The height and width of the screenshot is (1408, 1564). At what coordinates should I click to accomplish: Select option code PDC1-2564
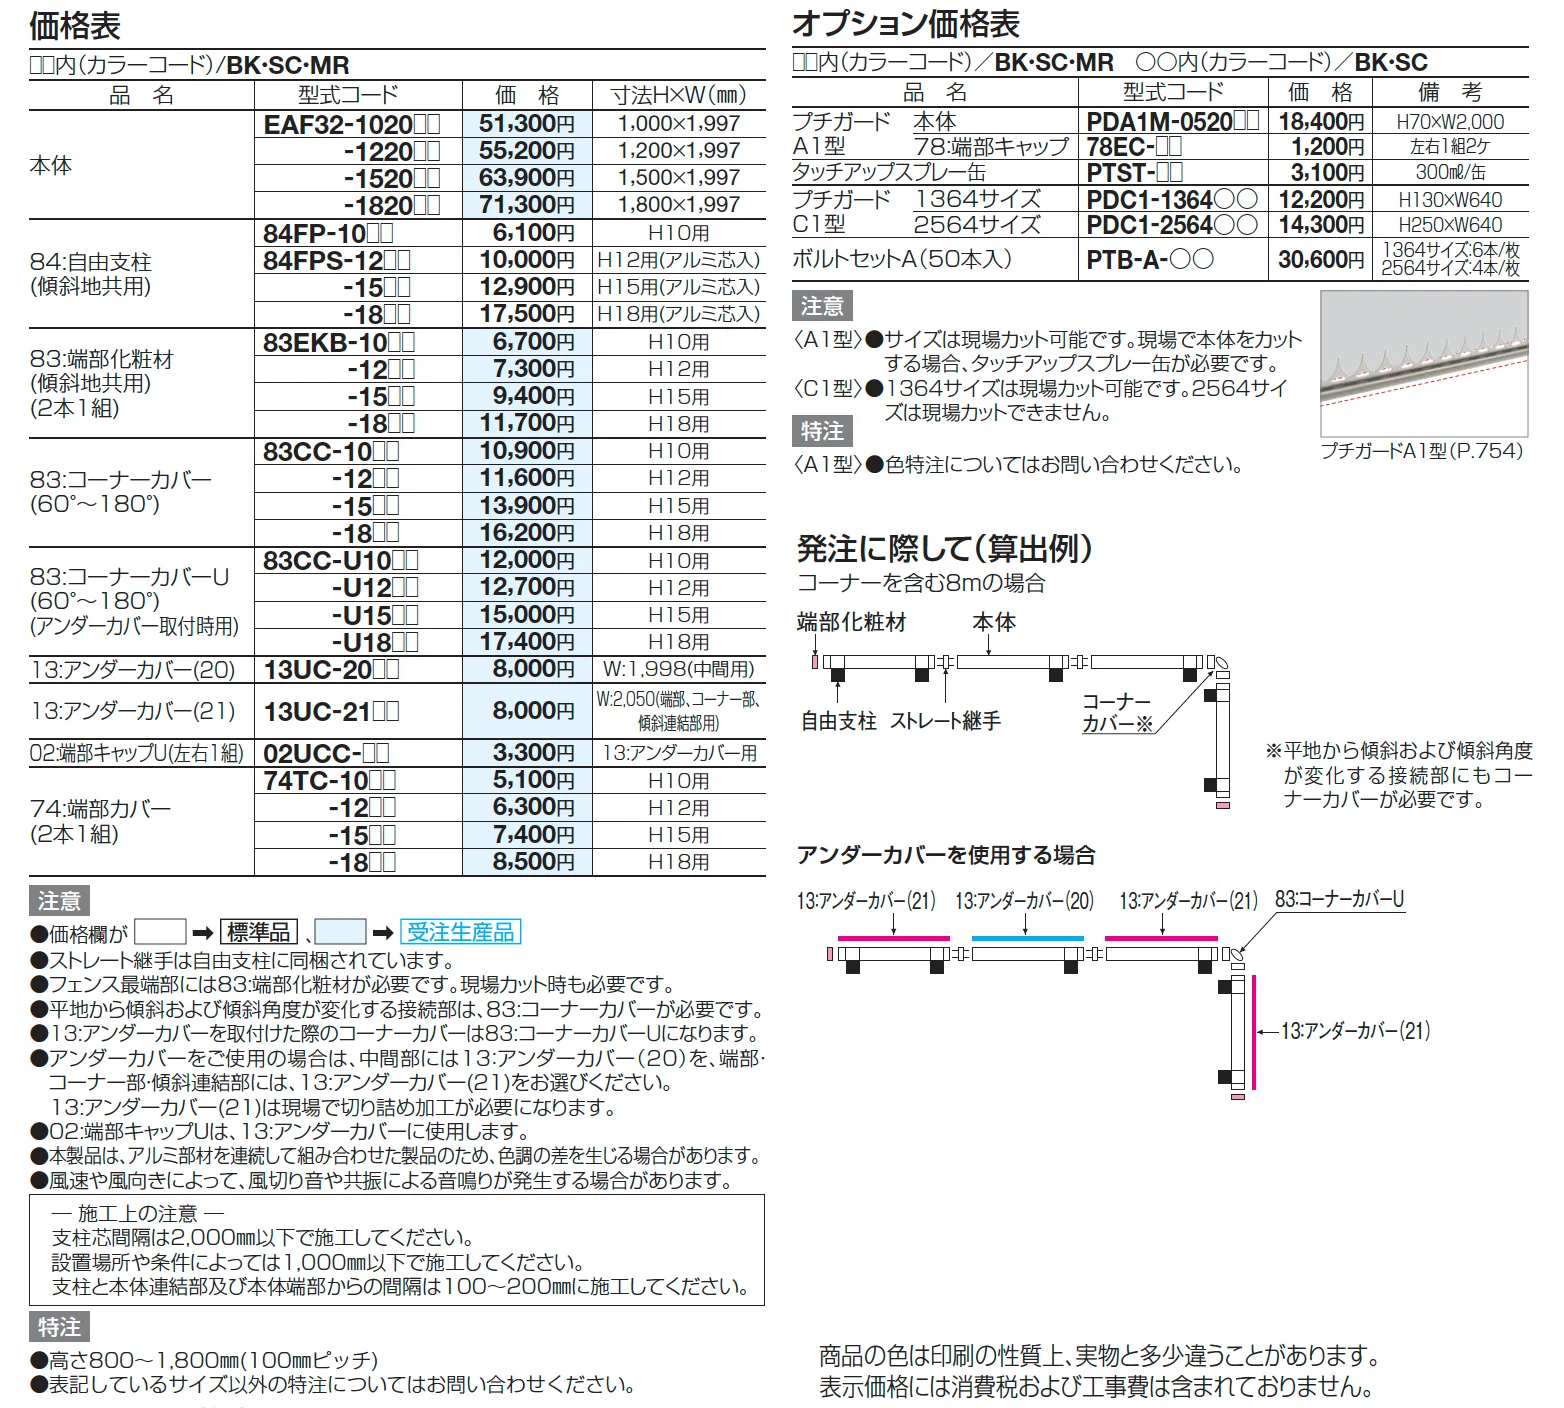click(x=1172, y=225)
